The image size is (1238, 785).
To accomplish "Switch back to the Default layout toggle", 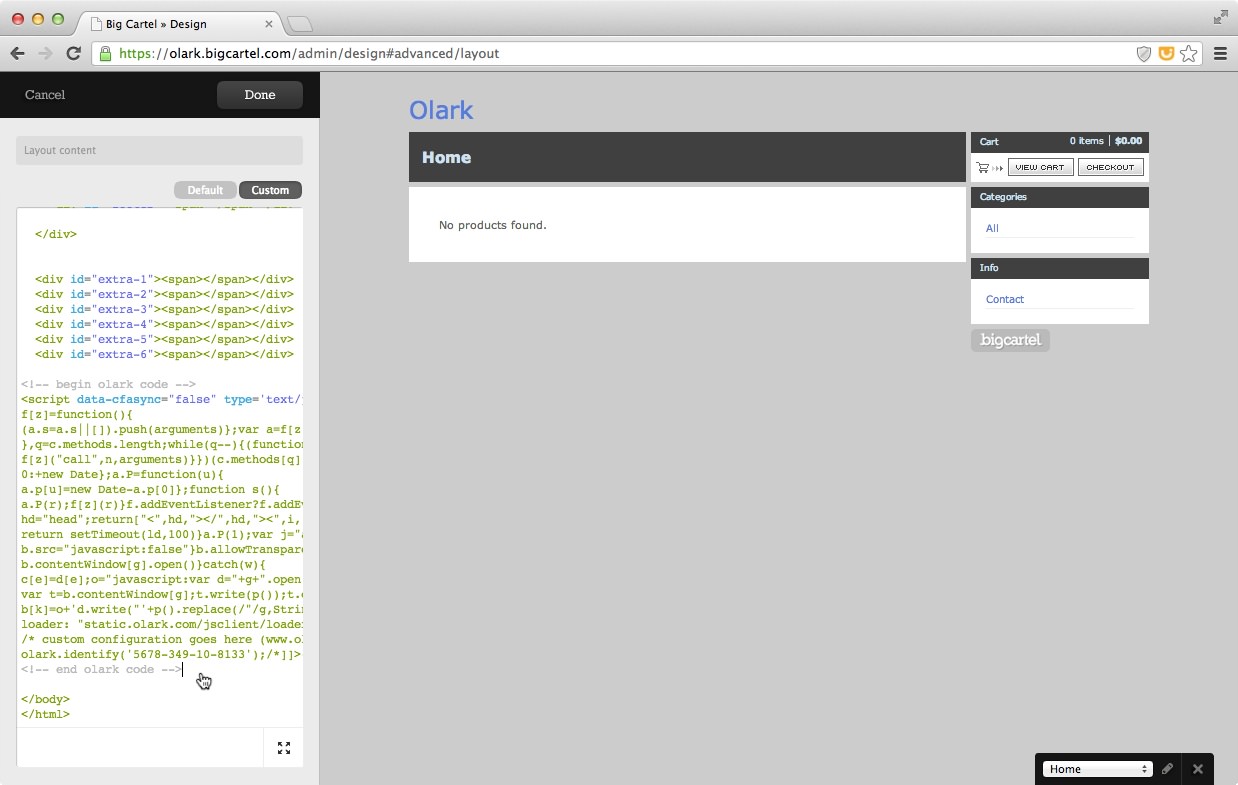I will (205, 189).
